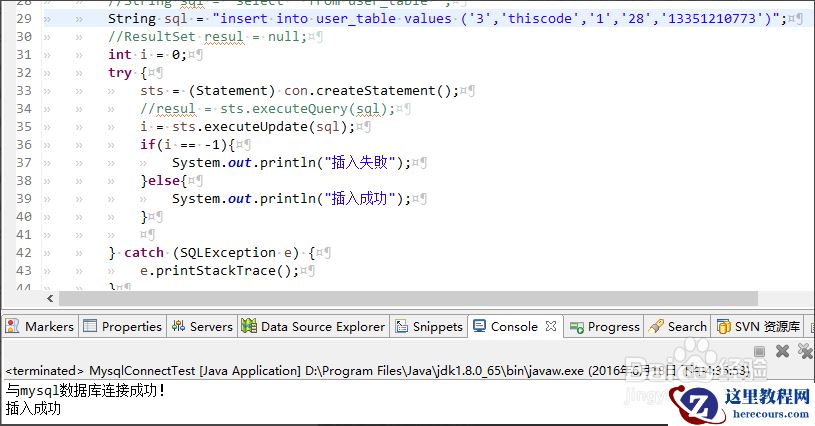Select the Console tab
Image resolution: width=815 pixels, height=426 pixels.
(x=514, y=326)
